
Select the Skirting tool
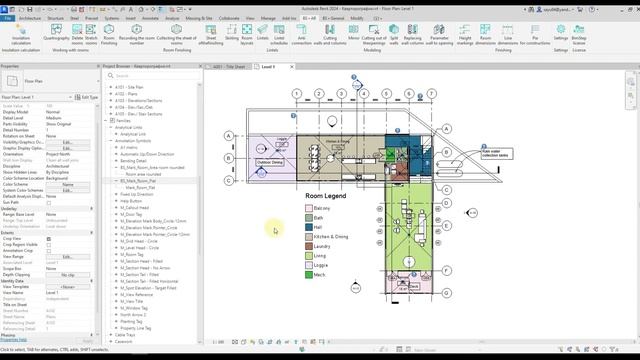231,32
